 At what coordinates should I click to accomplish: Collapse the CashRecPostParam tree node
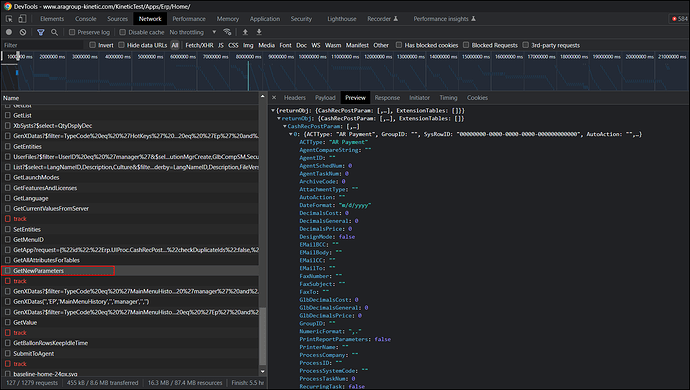(x=285, y=126)
